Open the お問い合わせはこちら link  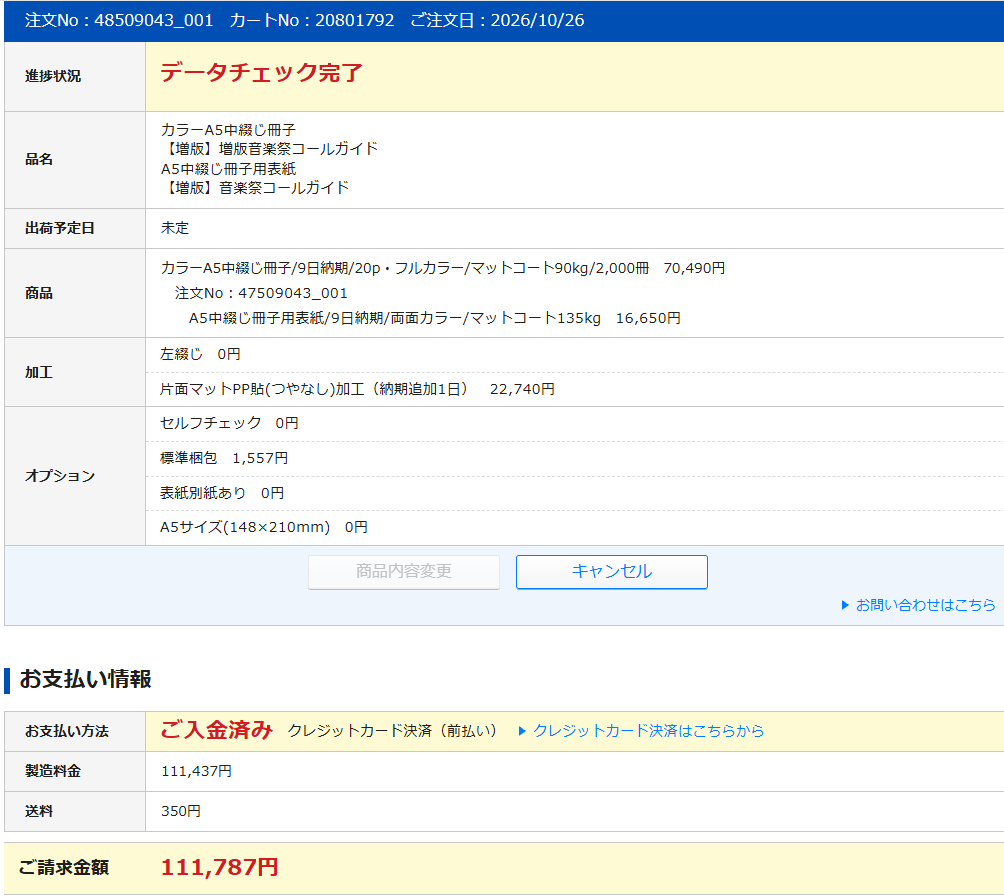[x=925, y=605]
